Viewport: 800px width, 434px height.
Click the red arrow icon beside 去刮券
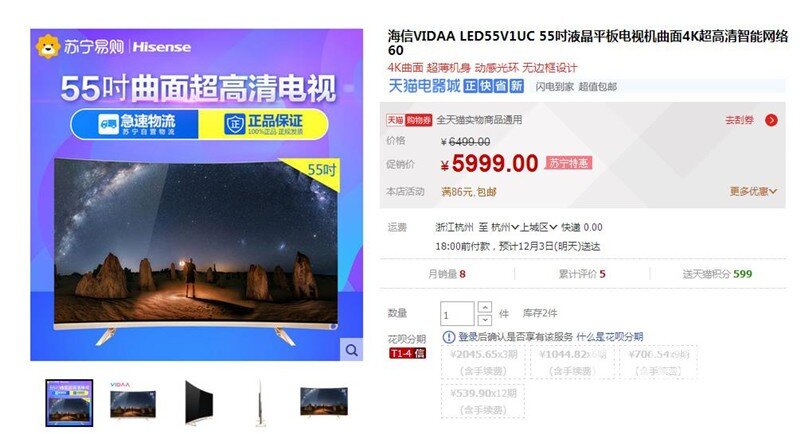click(x=771, y=120)
